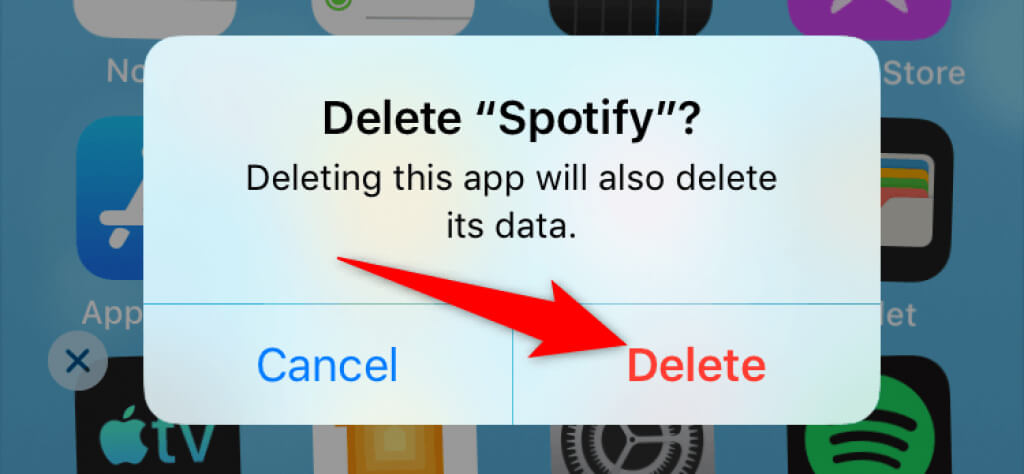
Task: Open the Settings gear app icon
Action: pyautogui.click(x=627, y=449)
